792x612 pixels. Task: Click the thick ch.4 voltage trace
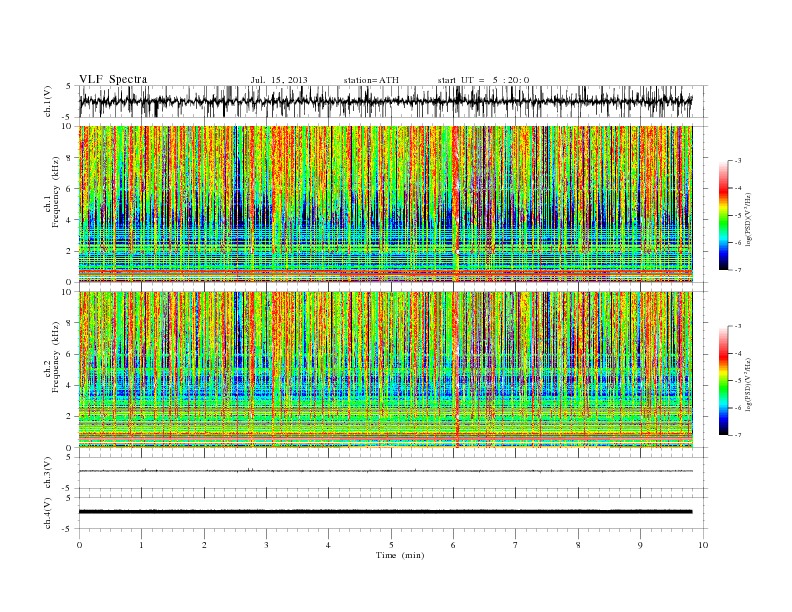click(385, 512)
